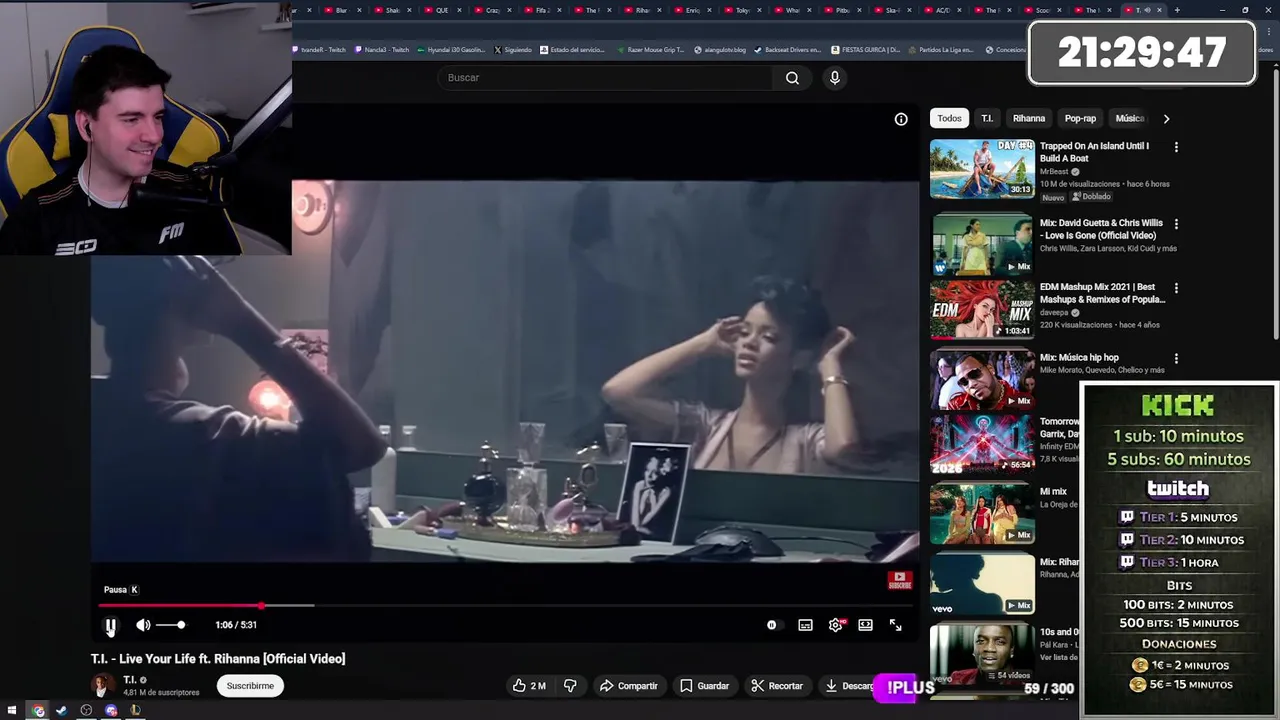Open League of Legends taskbar icon
The image size is (1280, 720).
click(x=135, y=711)
